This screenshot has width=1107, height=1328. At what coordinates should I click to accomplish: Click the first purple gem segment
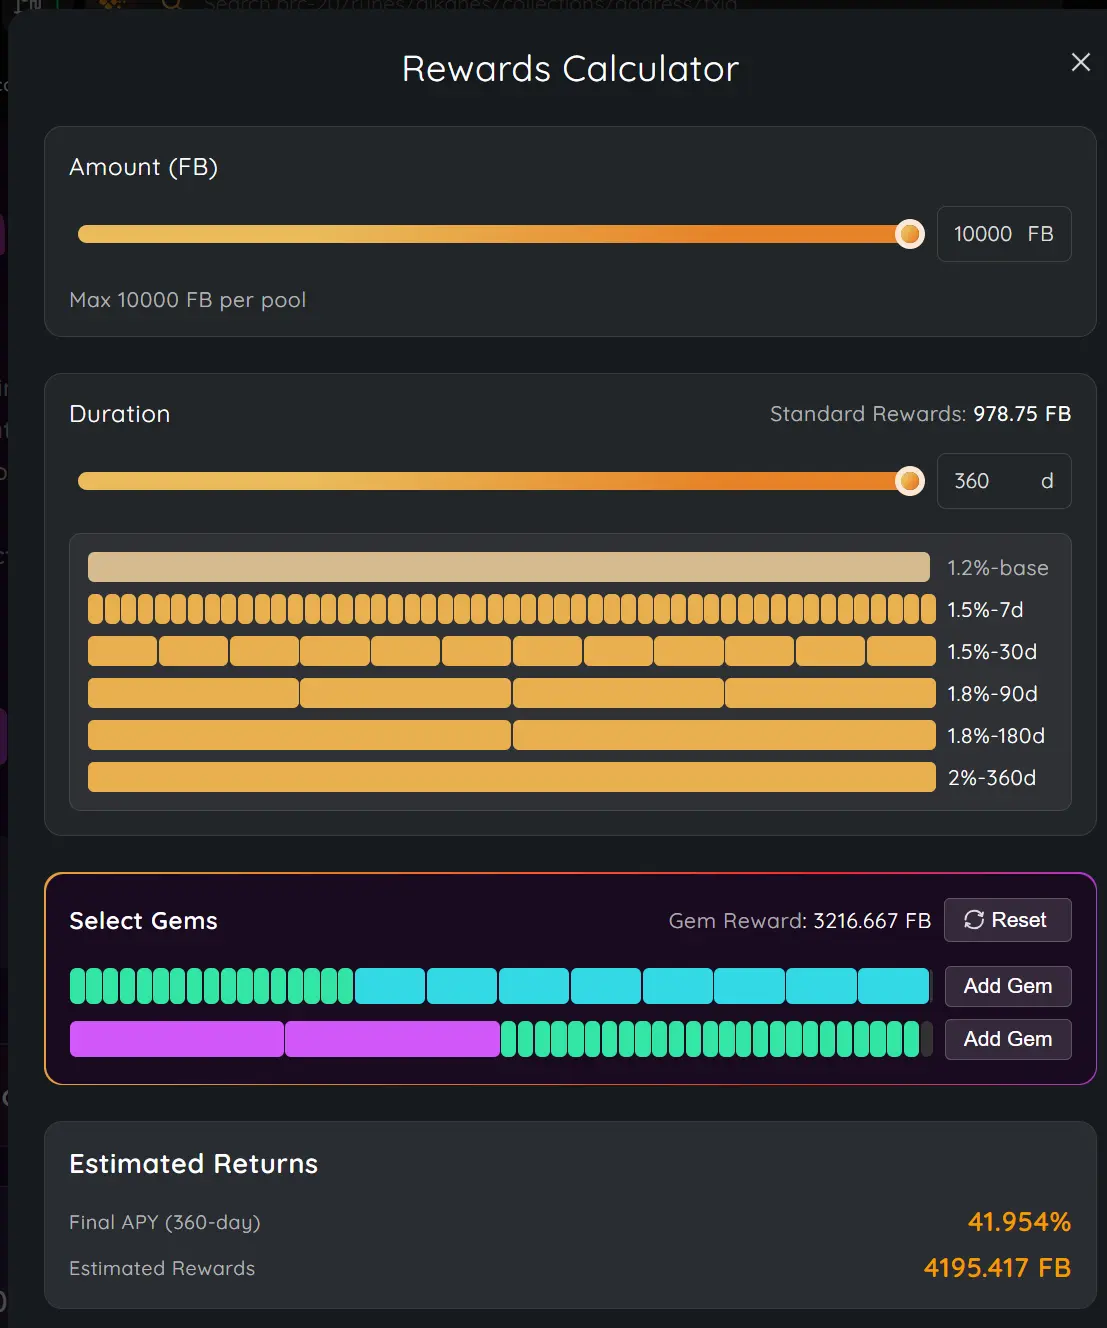coord(176,1039)
